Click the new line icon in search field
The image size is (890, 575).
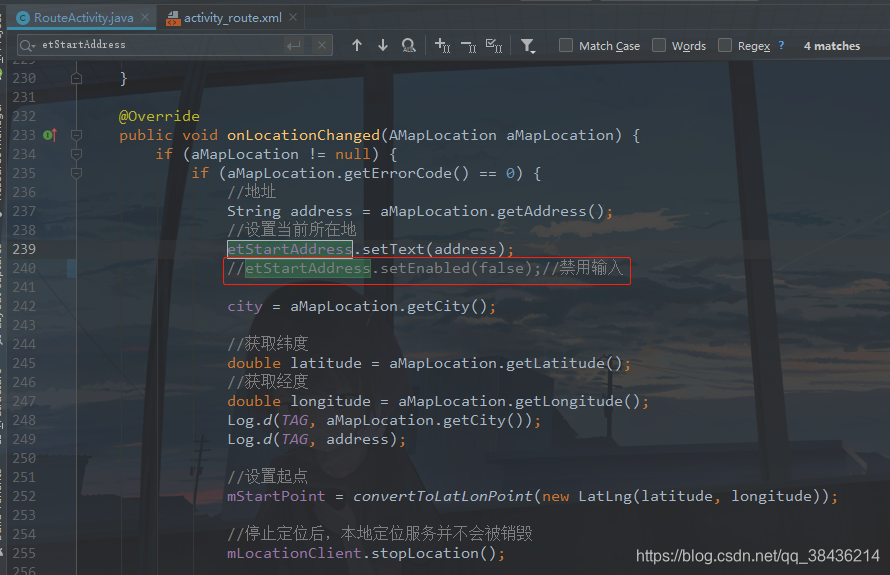pos(293,45)
